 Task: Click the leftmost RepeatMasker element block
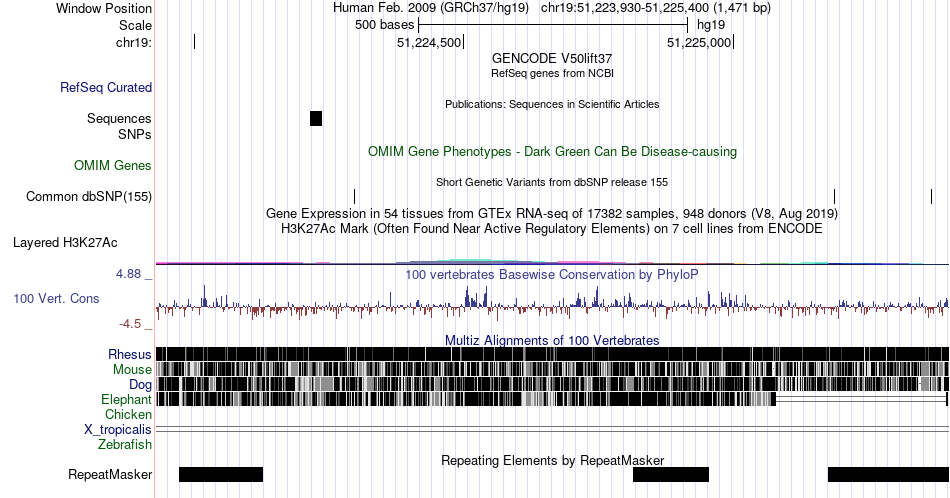point(221,474)
